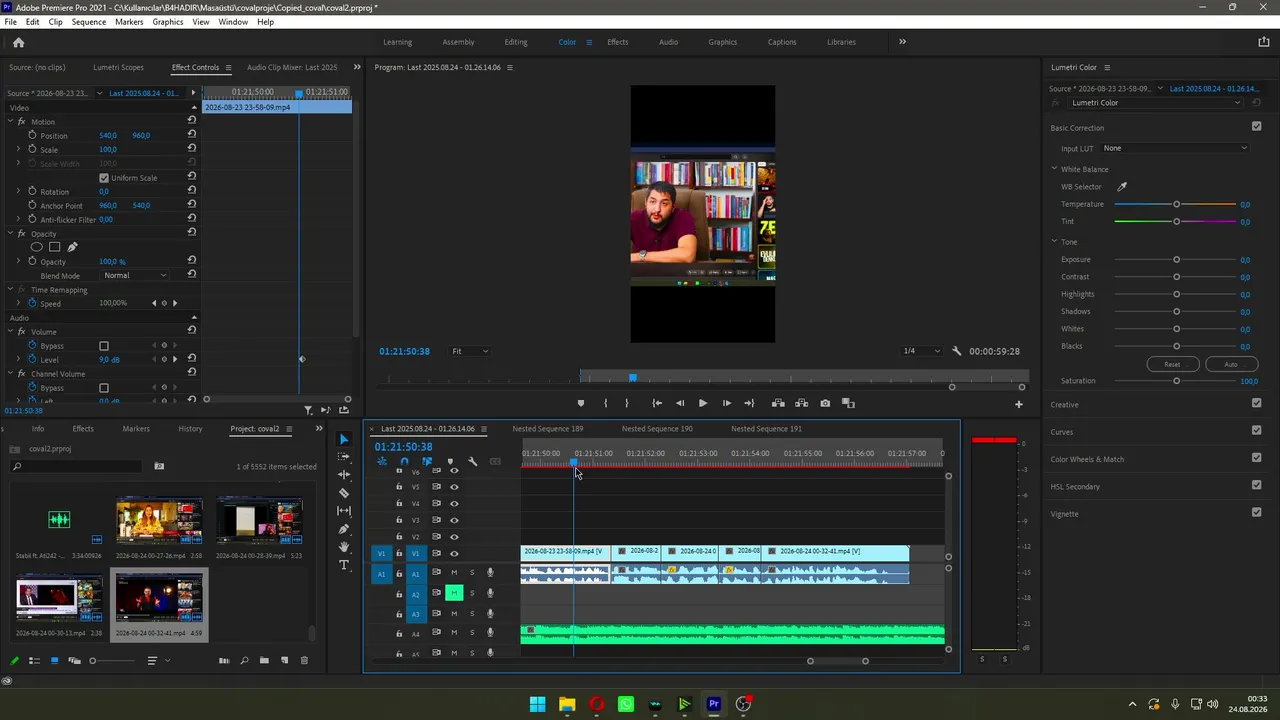This screenshot has width=1280, height=720.
Task: Switch to the Audio workspace
Action: tap(668, 42)
